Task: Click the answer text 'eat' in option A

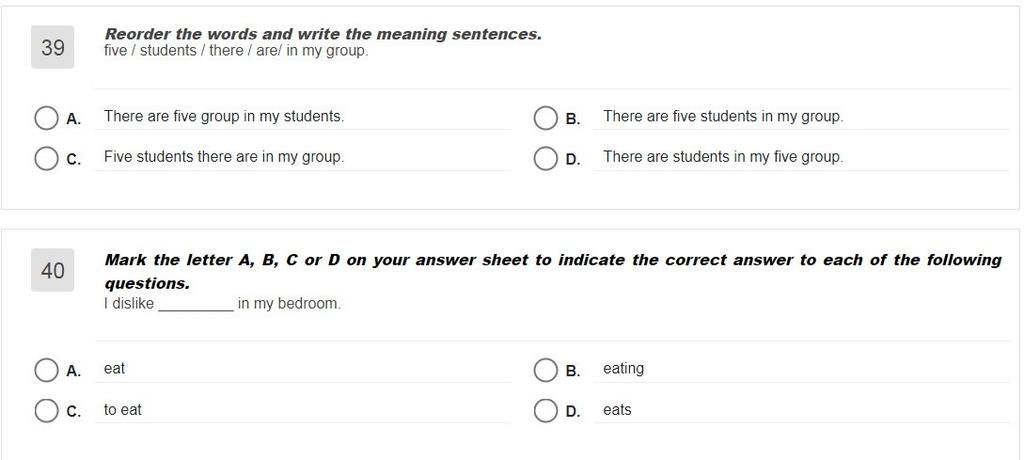Action: (x=114, y=369)
